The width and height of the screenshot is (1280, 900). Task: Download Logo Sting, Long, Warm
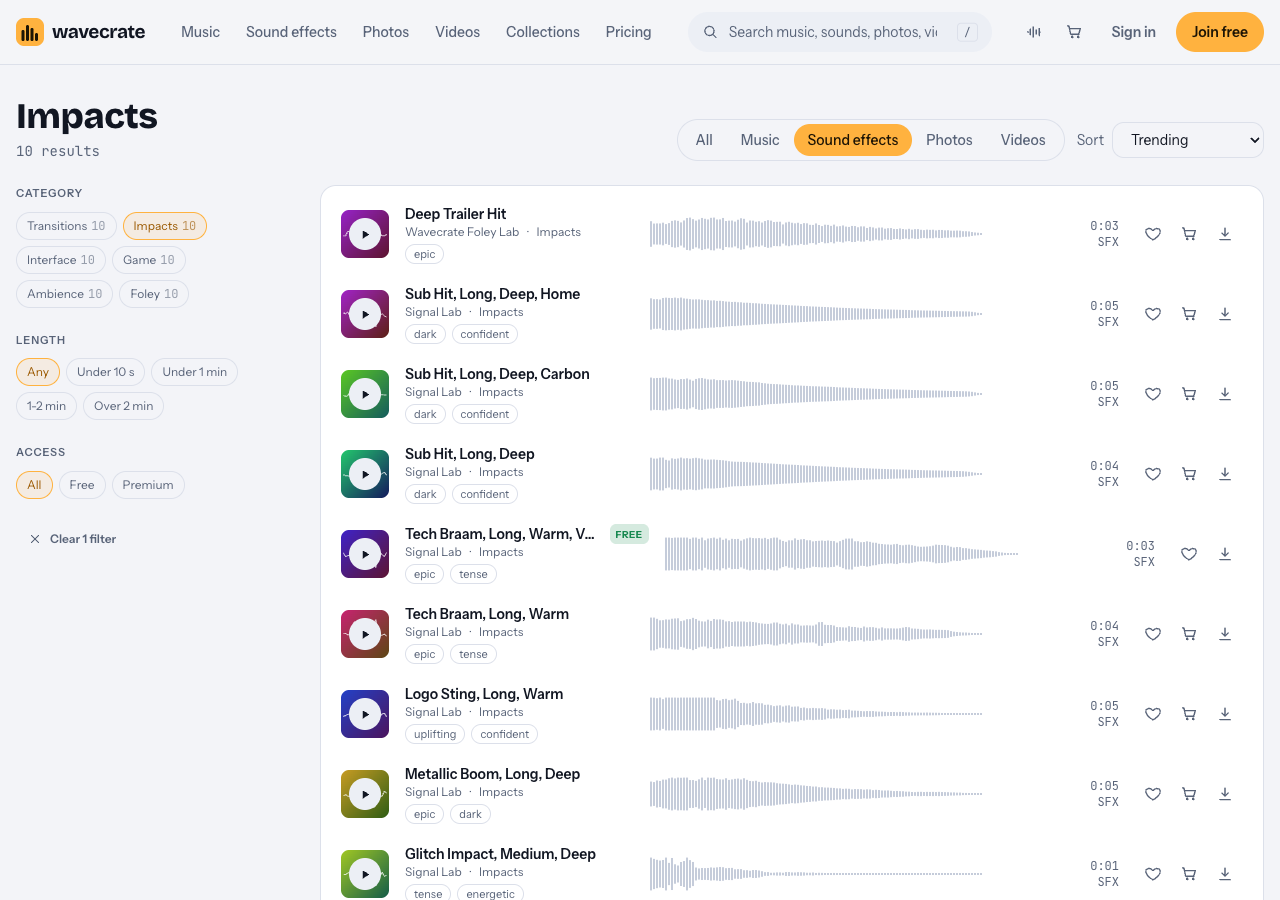pos(1225,714)
